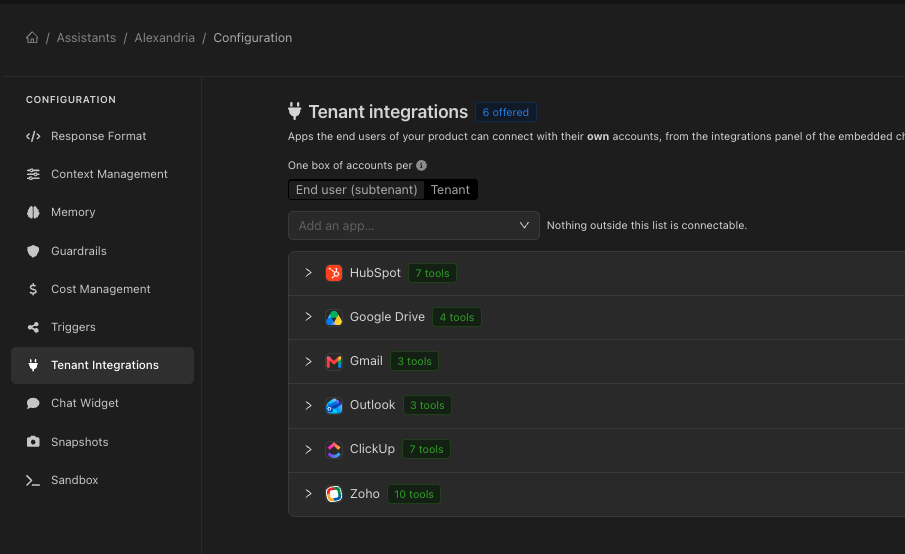Click the Nothing outside this list is connectable note

click(x=647, y=226)
